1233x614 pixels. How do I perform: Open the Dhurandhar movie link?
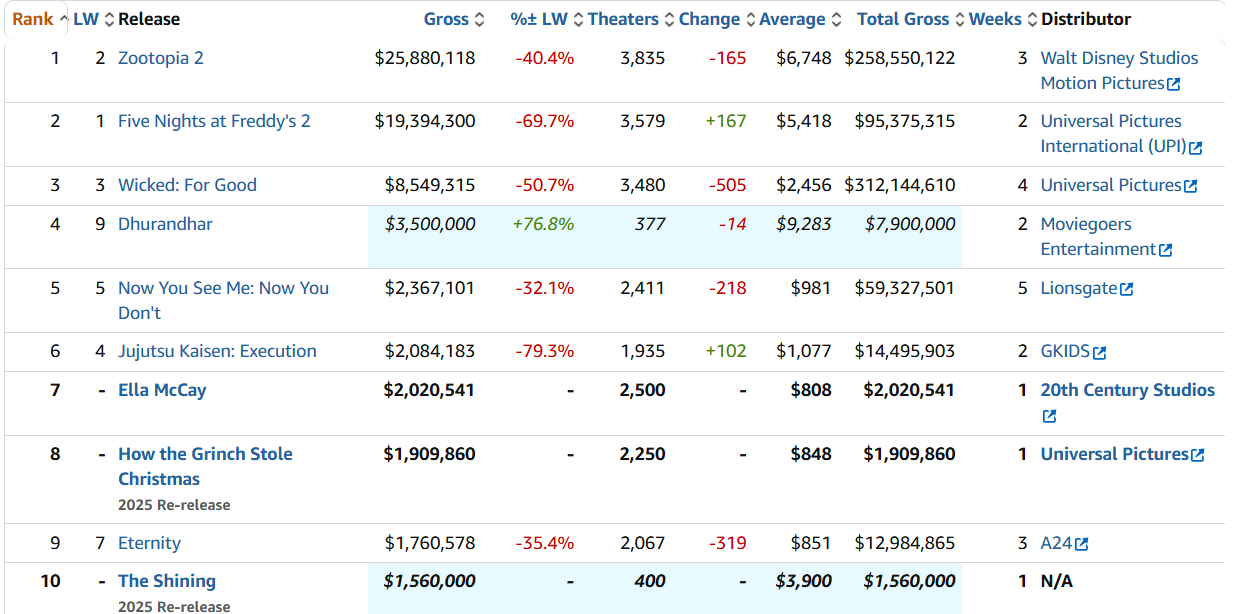[x=165, y=224]
